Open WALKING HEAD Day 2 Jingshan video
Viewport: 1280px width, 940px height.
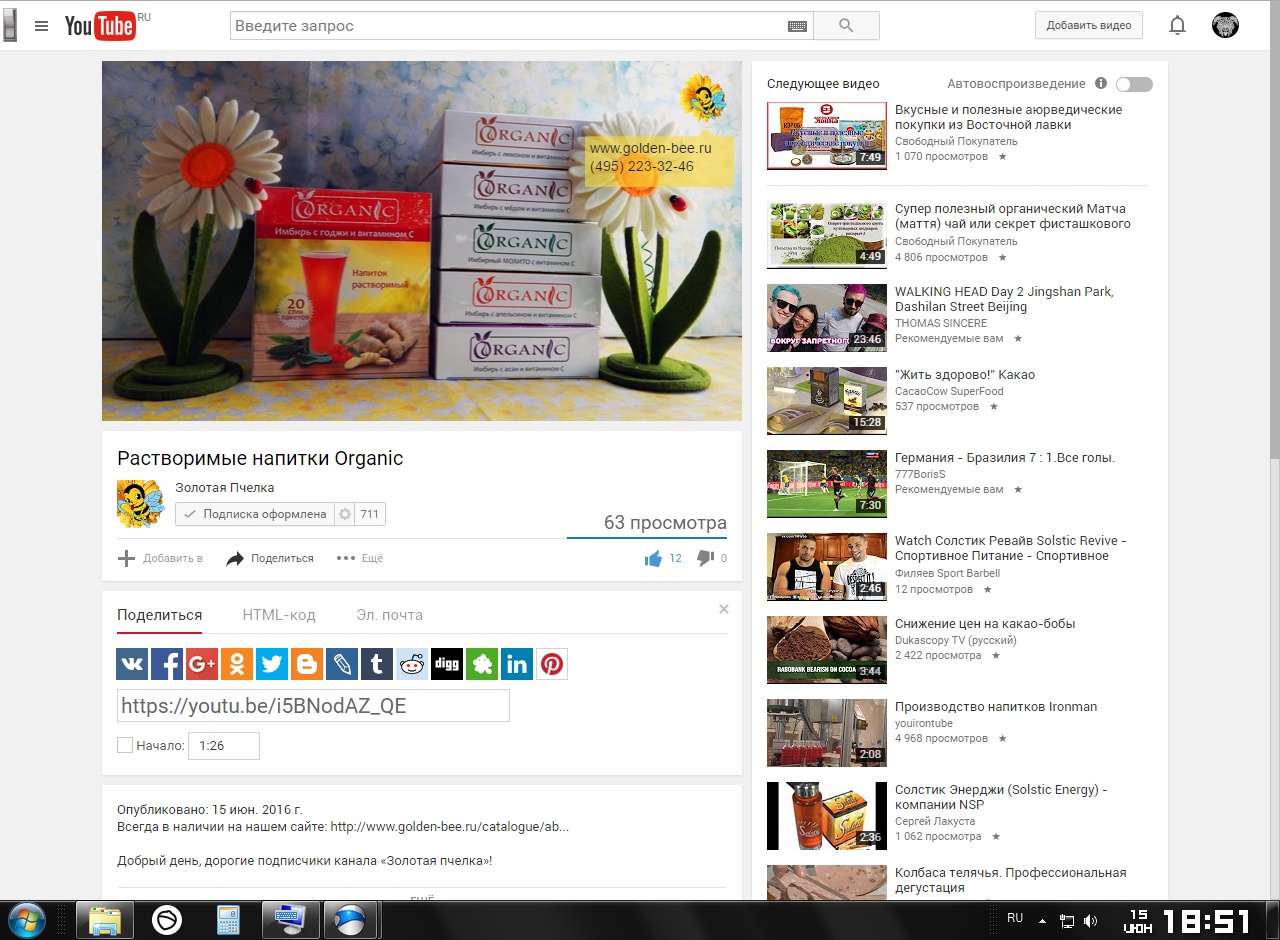tap(1004, 299)
